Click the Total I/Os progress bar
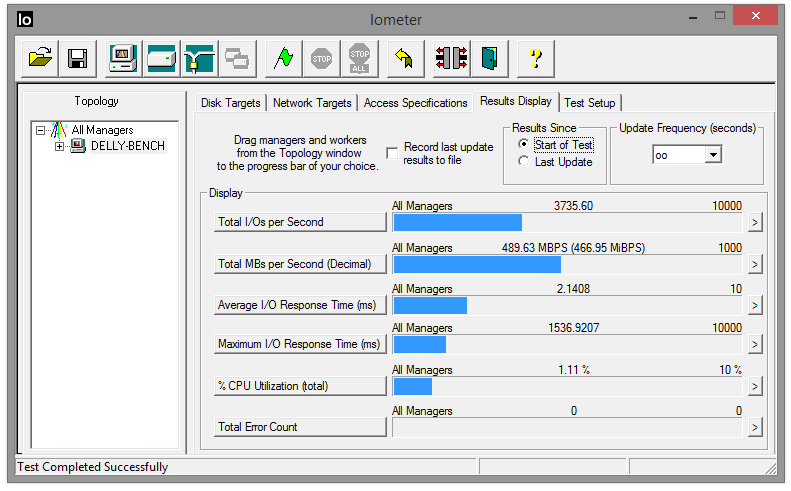This screenshot has width=791, height=491. [568, 223]
